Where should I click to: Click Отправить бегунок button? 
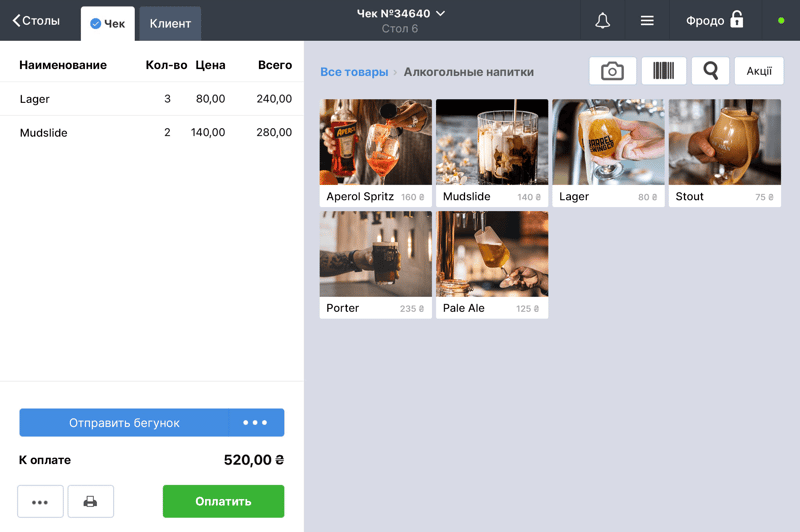[124, 423]
